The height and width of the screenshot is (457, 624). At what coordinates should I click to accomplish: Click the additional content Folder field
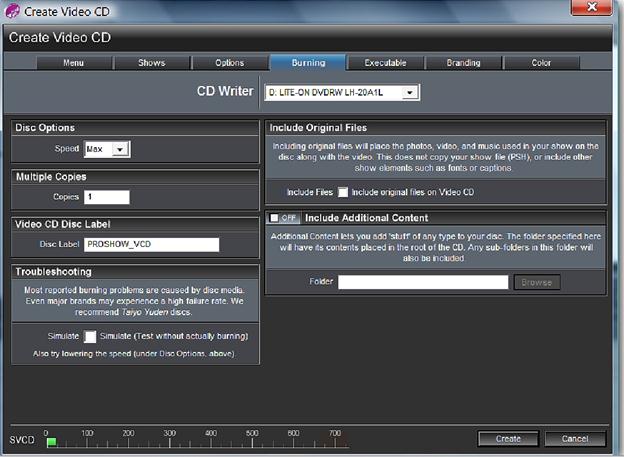(x=423, y=282)
